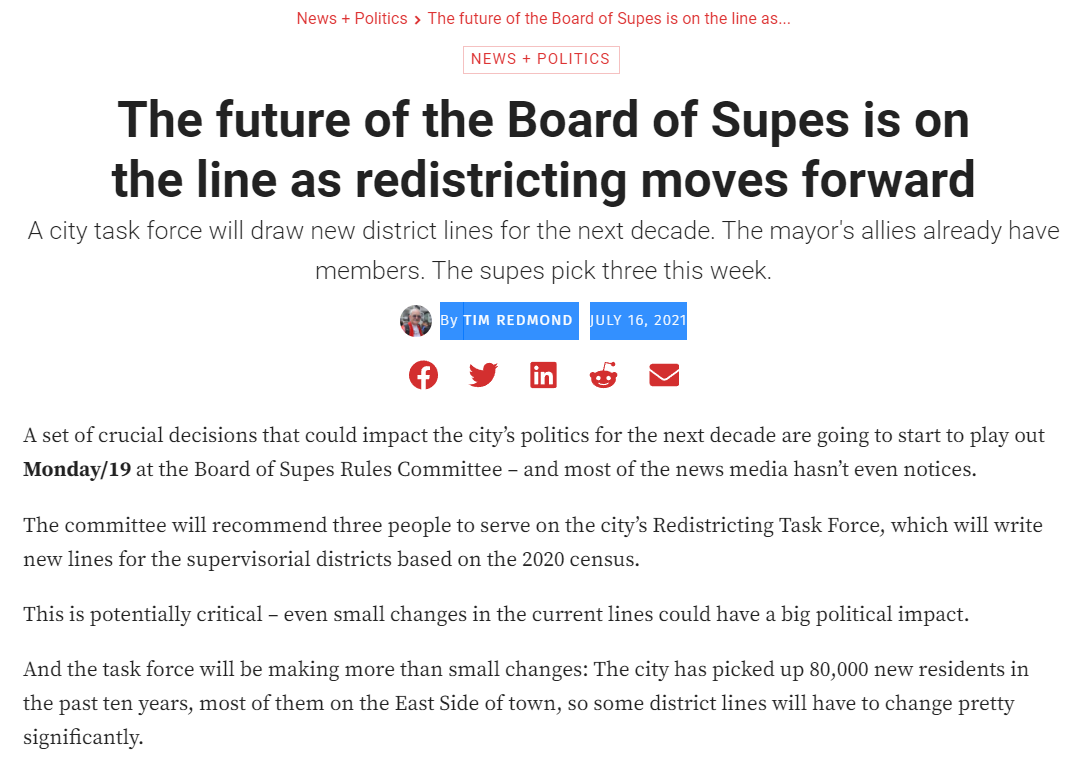Open the NEWS + POLITICS category tag
Viewport: 1069px width, 767px height.
[541, 59]
